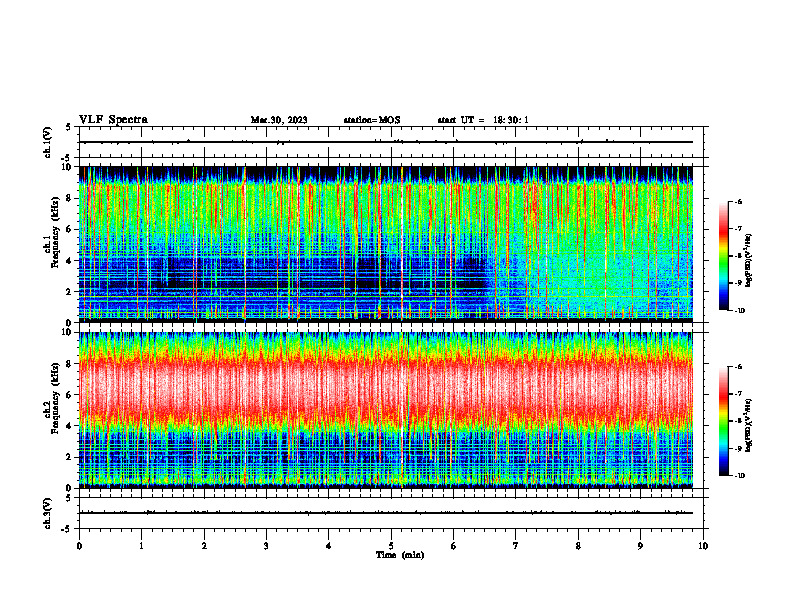Click the time axis tick label '0'
This screenshot has height=612, width=792.
pos(79,546)
